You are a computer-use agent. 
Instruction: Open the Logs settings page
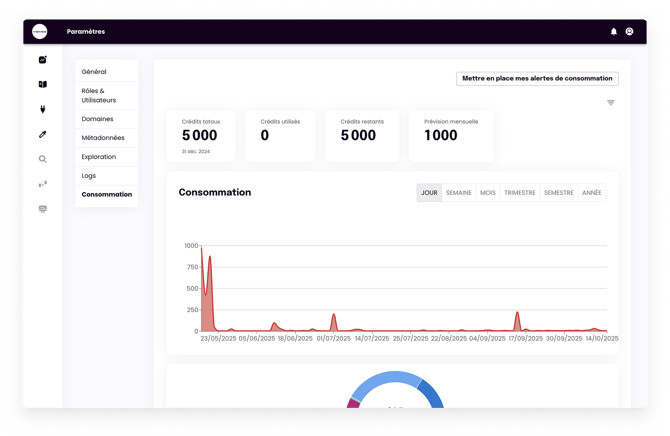(89, 175)
